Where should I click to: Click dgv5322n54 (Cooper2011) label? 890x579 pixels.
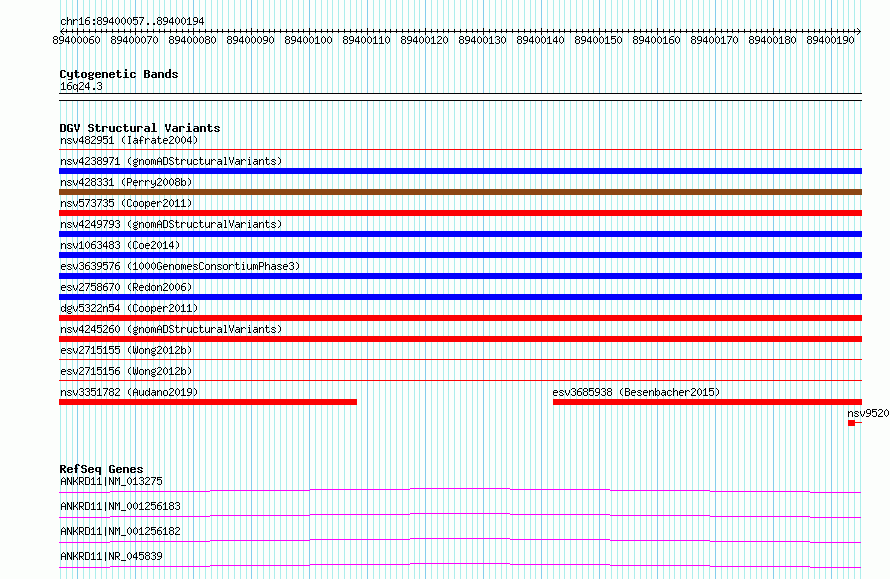pos(129,308)
